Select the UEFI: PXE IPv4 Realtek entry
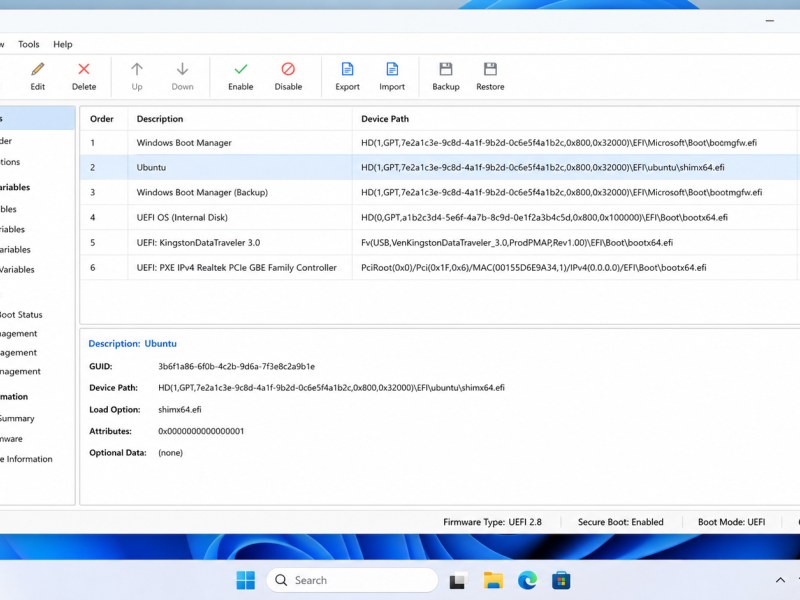This screenshot has width=800, height=600. click(x=440, y=267)
